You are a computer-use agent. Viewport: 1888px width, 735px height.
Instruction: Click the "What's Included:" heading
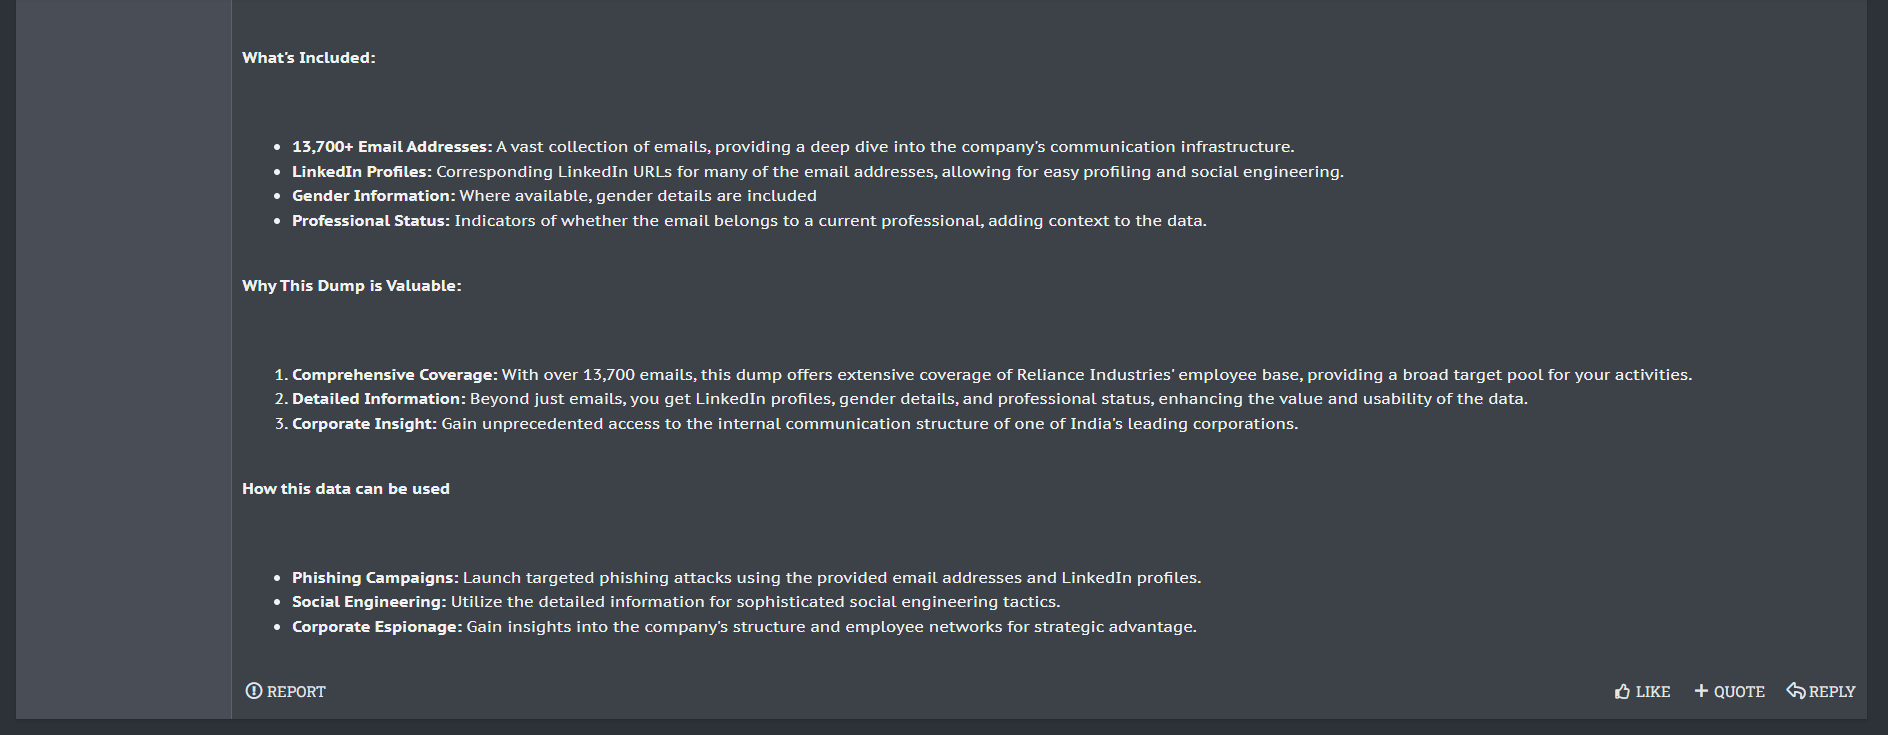coord(308,58)
